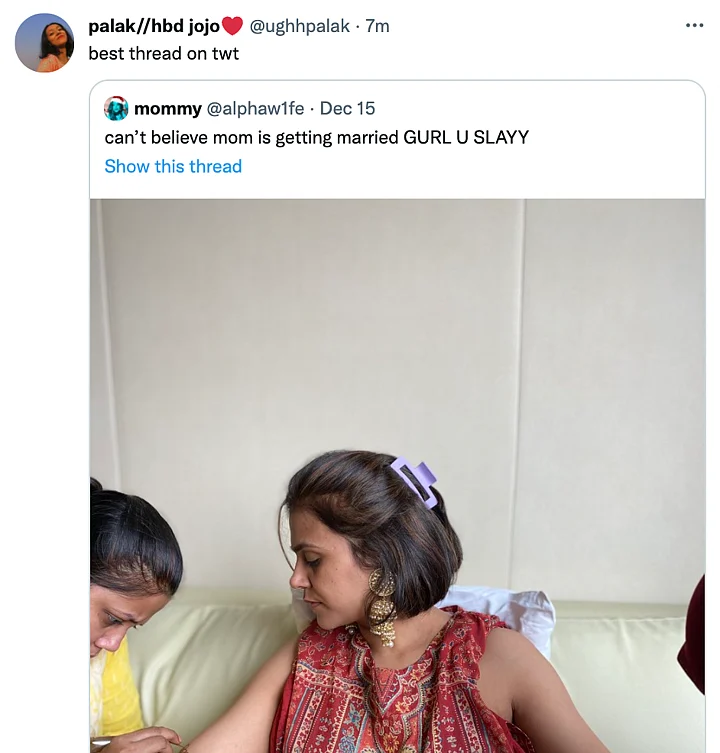This screenshot has height=753, width=720.
Task: Open the three-dot more options menu
Action: coord(694,26)
